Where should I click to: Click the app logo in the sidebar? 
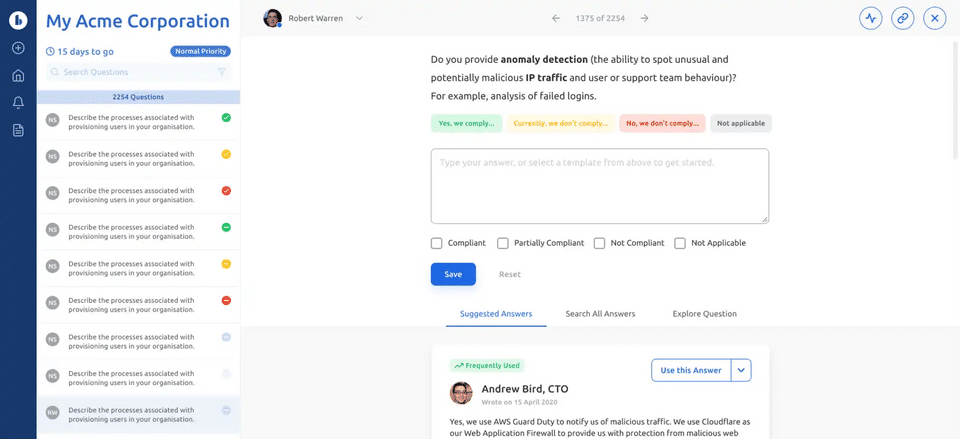(18, 20)
